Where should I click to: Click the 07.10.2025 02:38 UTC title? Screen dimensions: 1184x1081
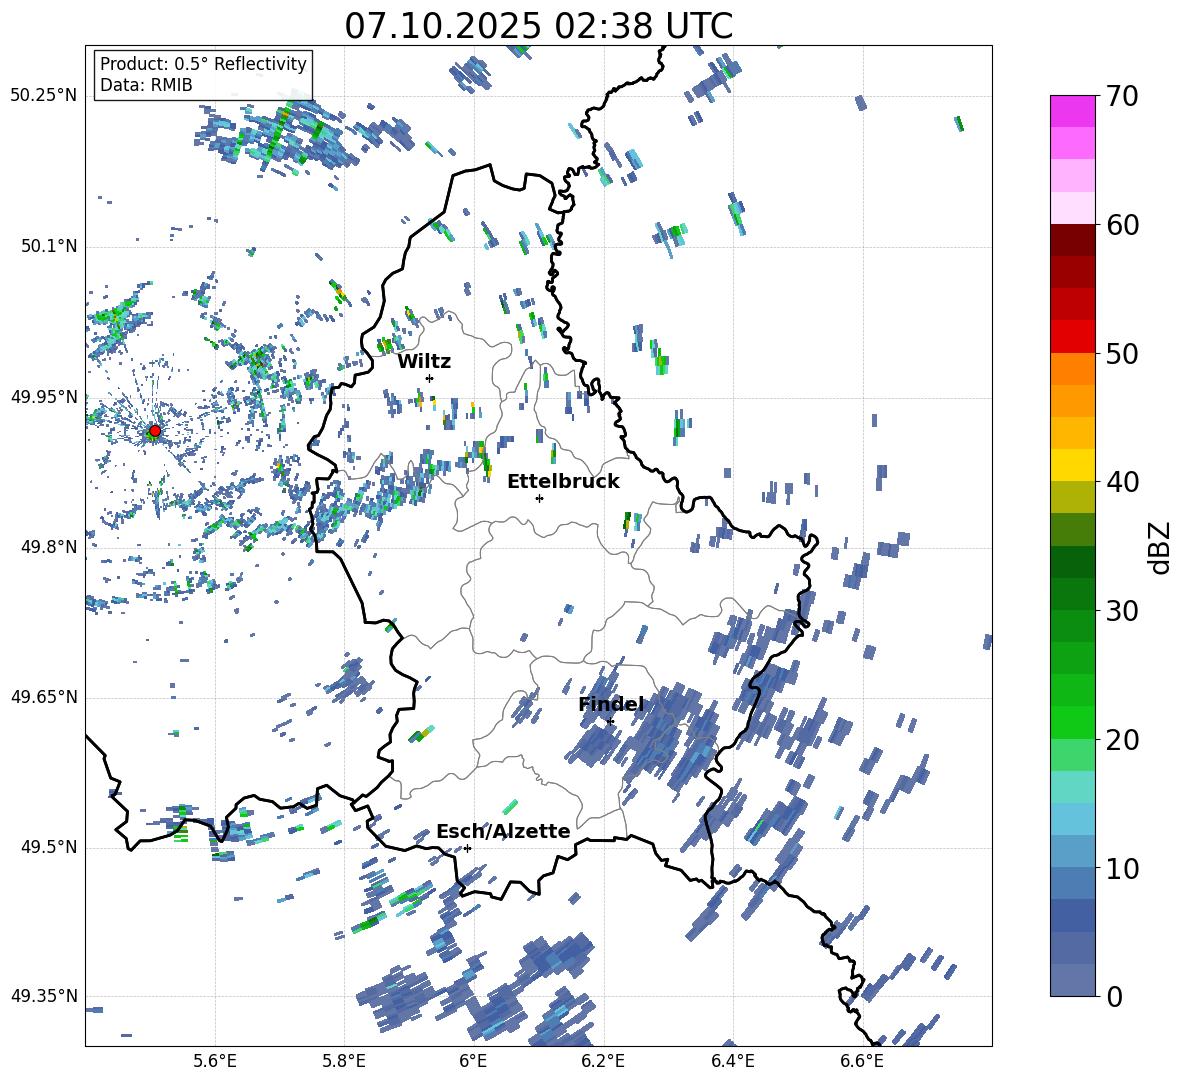tap(538, 26)
